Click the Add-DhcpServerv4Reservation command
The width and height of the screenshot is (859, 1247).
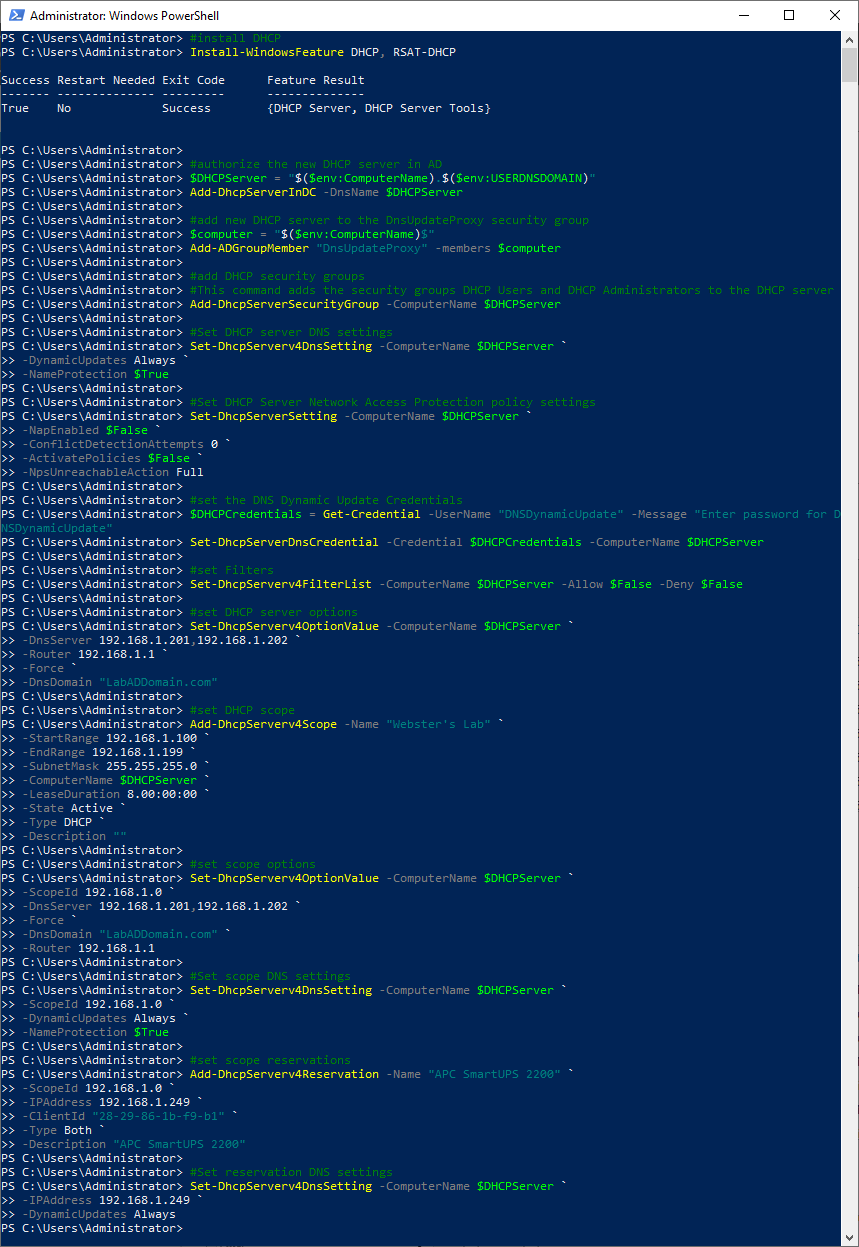pos(284,1074)
